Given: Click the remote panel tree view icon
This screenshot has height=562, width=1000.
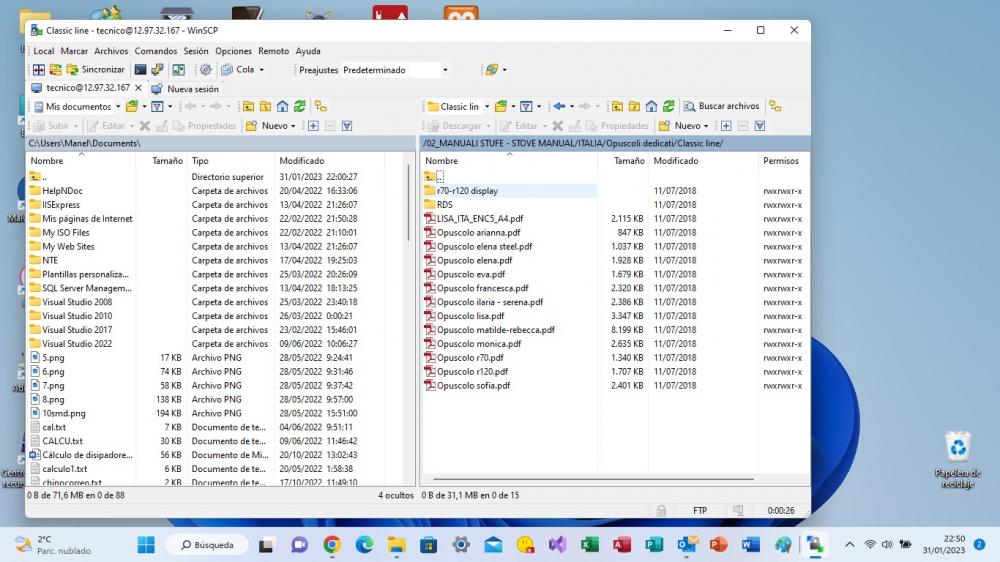Looking at the screenshot, I should [775, 107].
